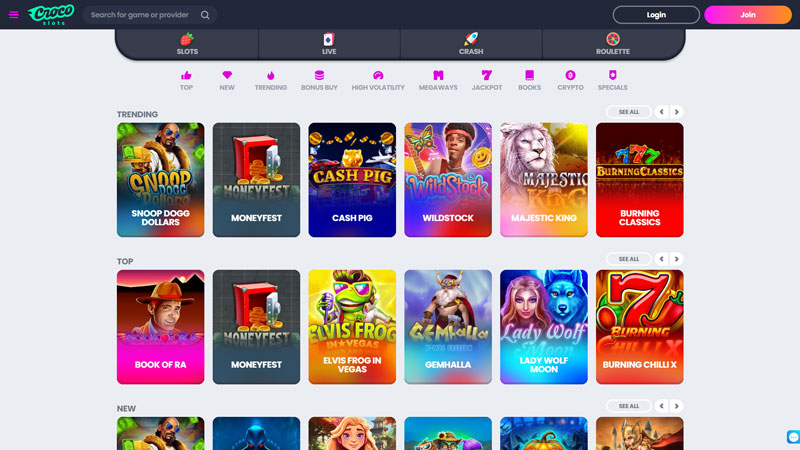The width and height of the screenshot is (800, 450).
Task: Show next games in Trending row
Action: (x=677, y=112)
